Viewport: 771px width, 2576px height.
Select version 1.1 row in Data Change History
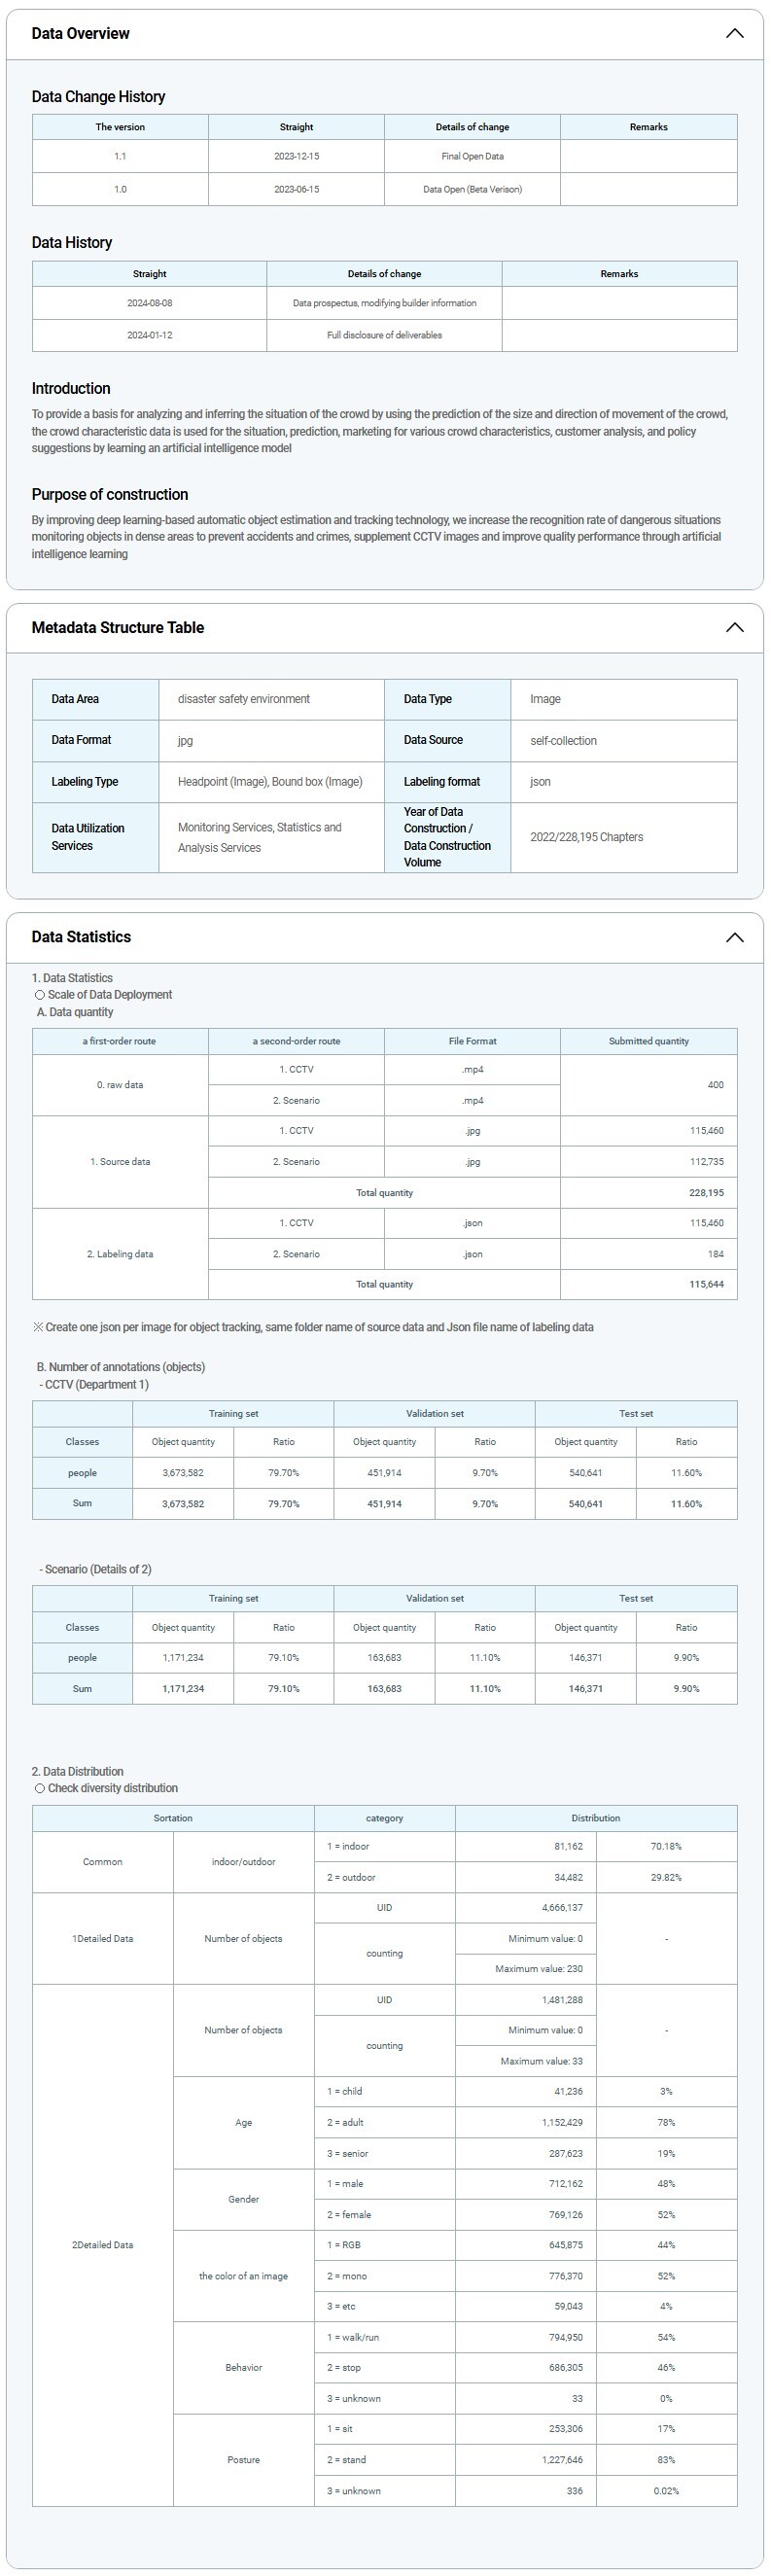120,156
